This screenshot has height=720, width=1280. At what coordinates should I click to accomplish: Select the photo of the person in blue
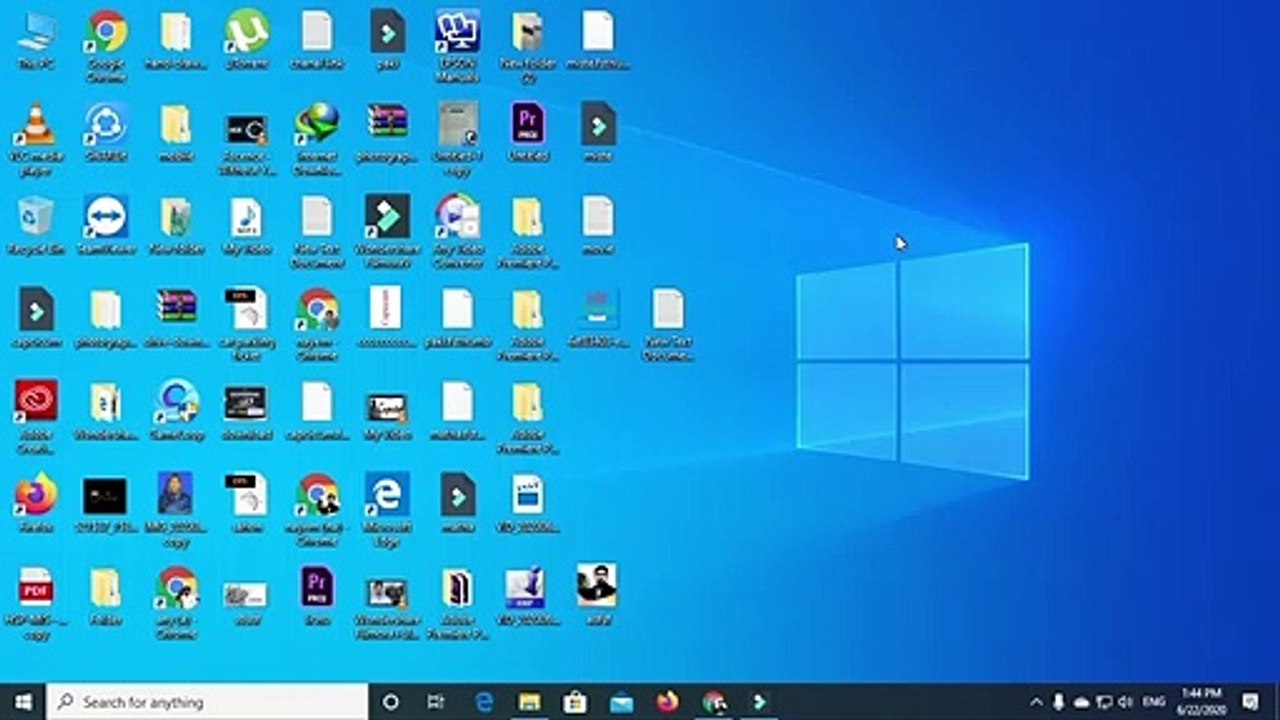[x=176, y=511]
